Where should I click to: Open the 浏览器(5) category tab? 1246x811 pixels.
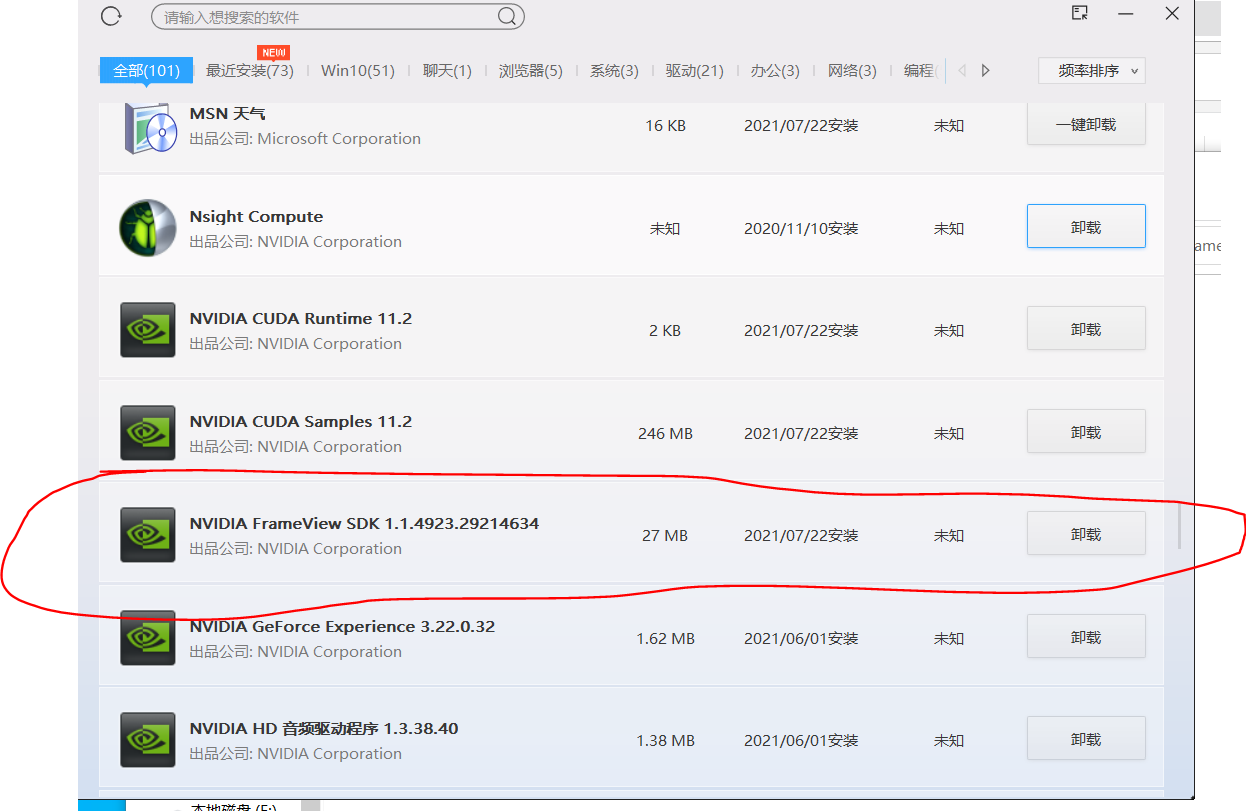(531, 71)
